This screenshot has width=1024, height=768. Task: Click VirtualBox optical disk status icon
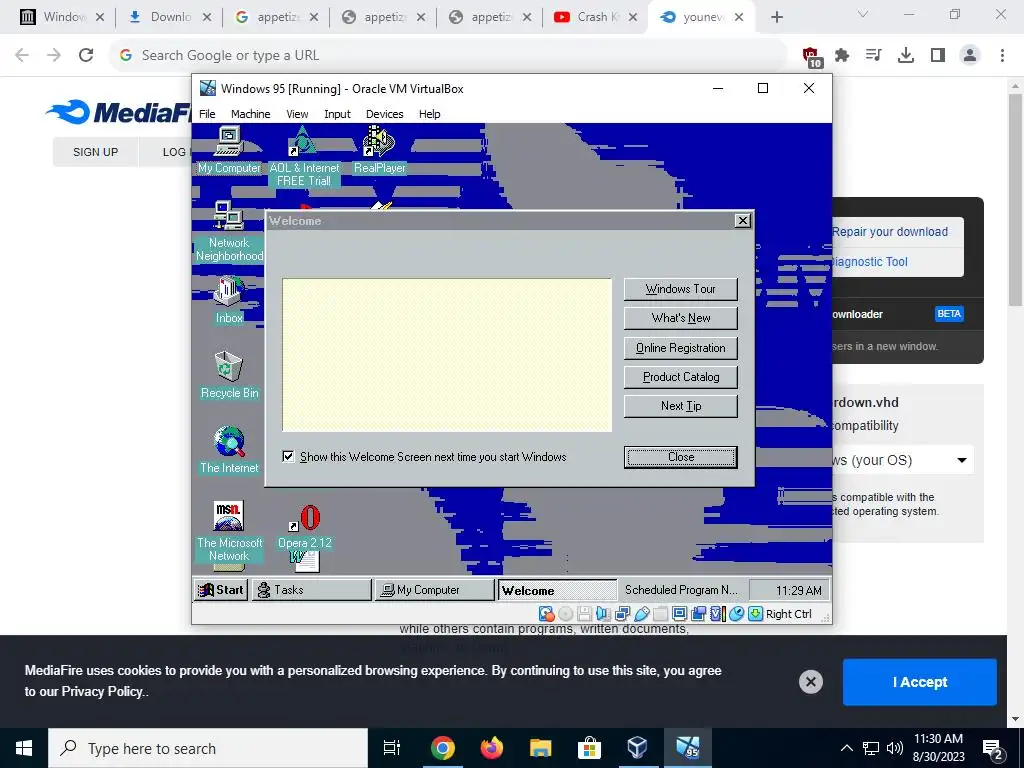566,614
